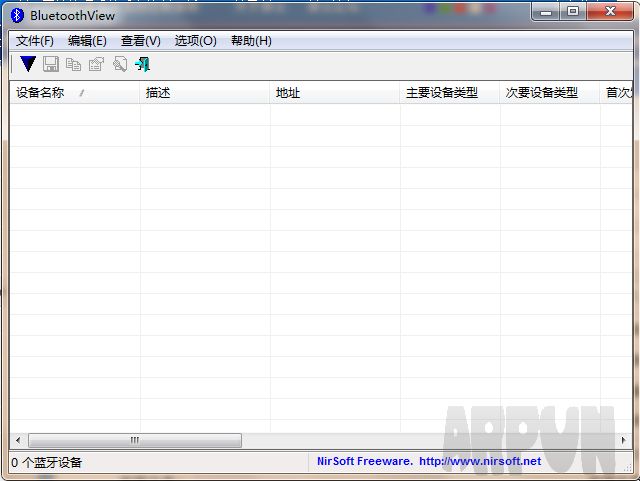This screenshot has width=640, height=481.
Task: Click the Copy selected items toolbar icon
Action: [x=73, y=65]
